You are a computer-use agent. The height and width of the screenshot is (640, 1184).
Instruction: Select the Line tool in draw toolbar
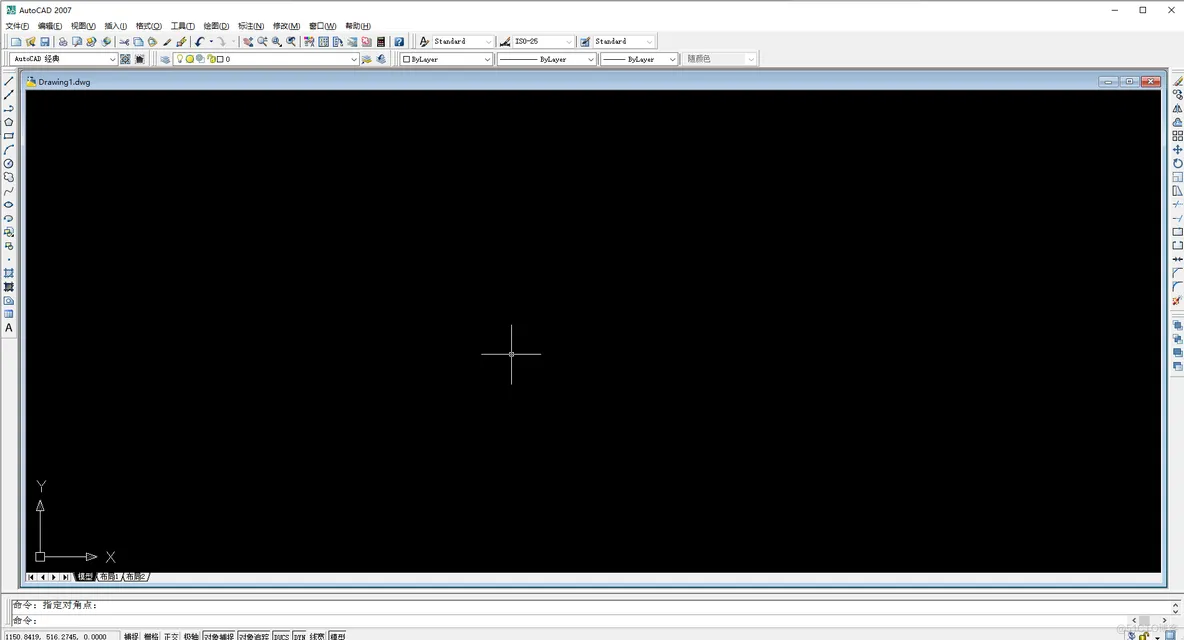pyautogui.click(x=9, y=81)
